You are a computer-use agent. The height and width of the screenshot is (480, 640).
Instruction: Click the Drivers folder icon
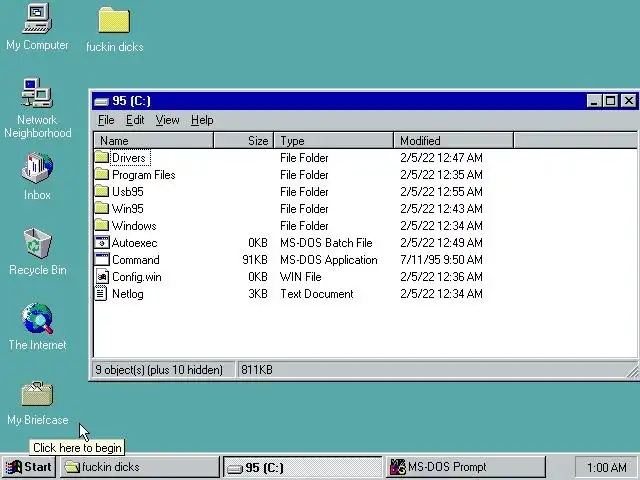[102, 158]
